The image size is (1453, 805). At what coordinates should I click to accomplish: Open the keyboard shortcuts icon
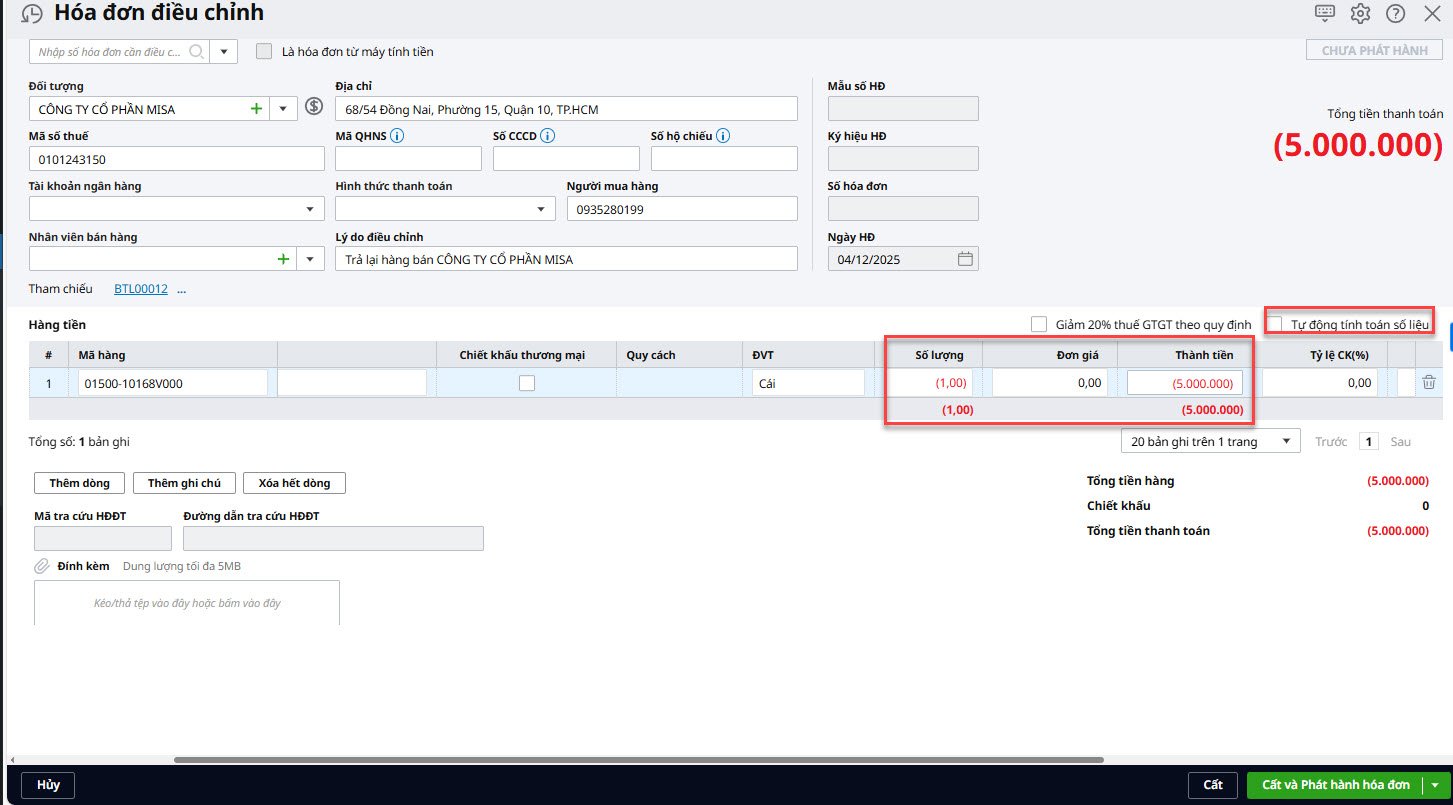pyautogui.click(x=1324, y=13)
